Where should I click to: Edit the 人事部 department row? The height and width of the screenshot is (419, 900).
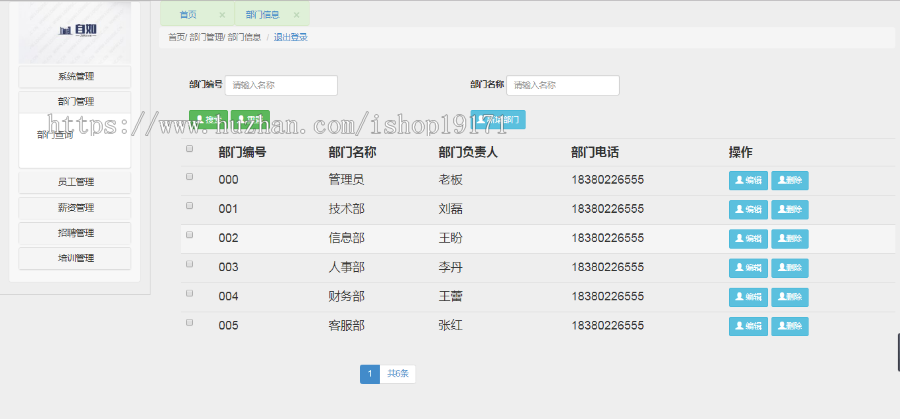[748, 268]
